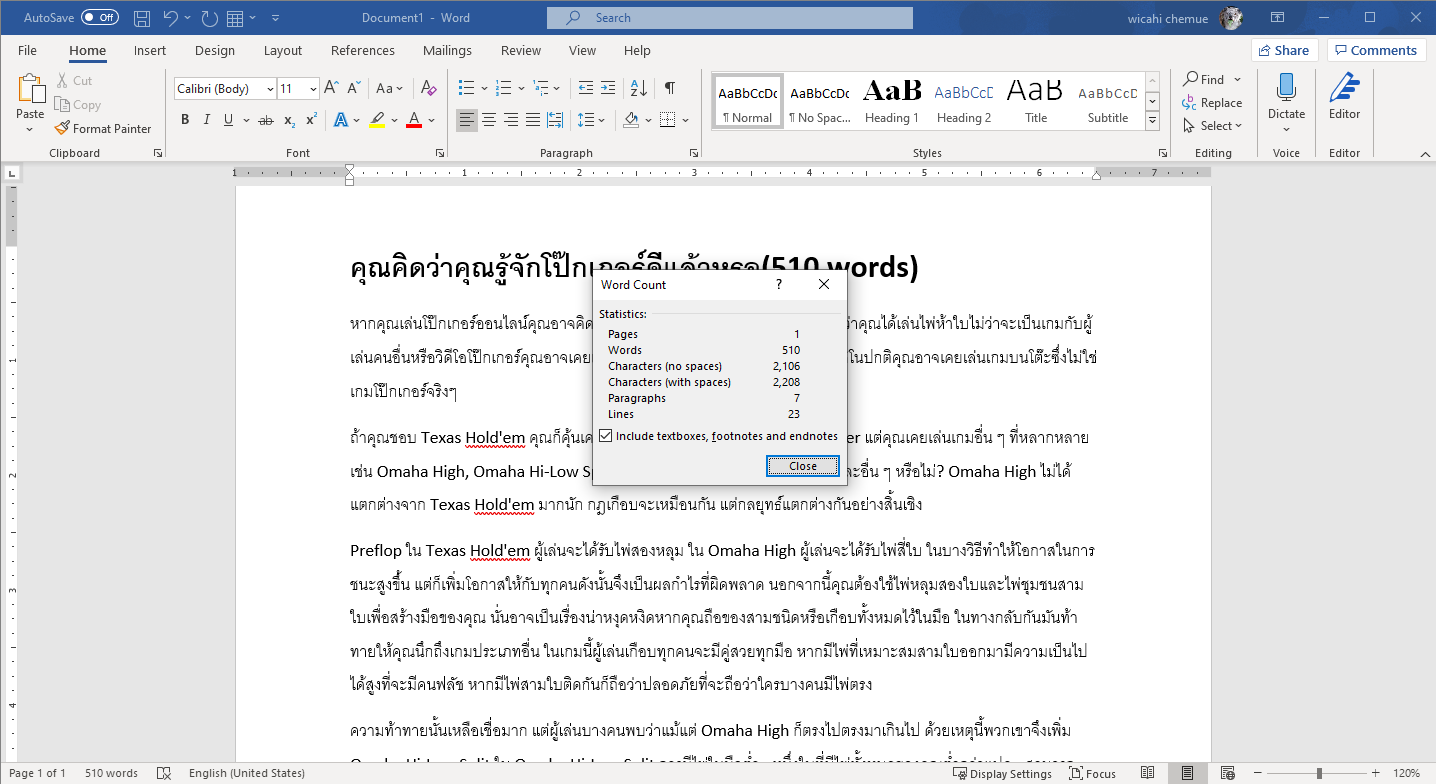This screenshot has height=784, width=1436.
Task: Click the Paste clipboard icon
Action: tap(31, 90)
